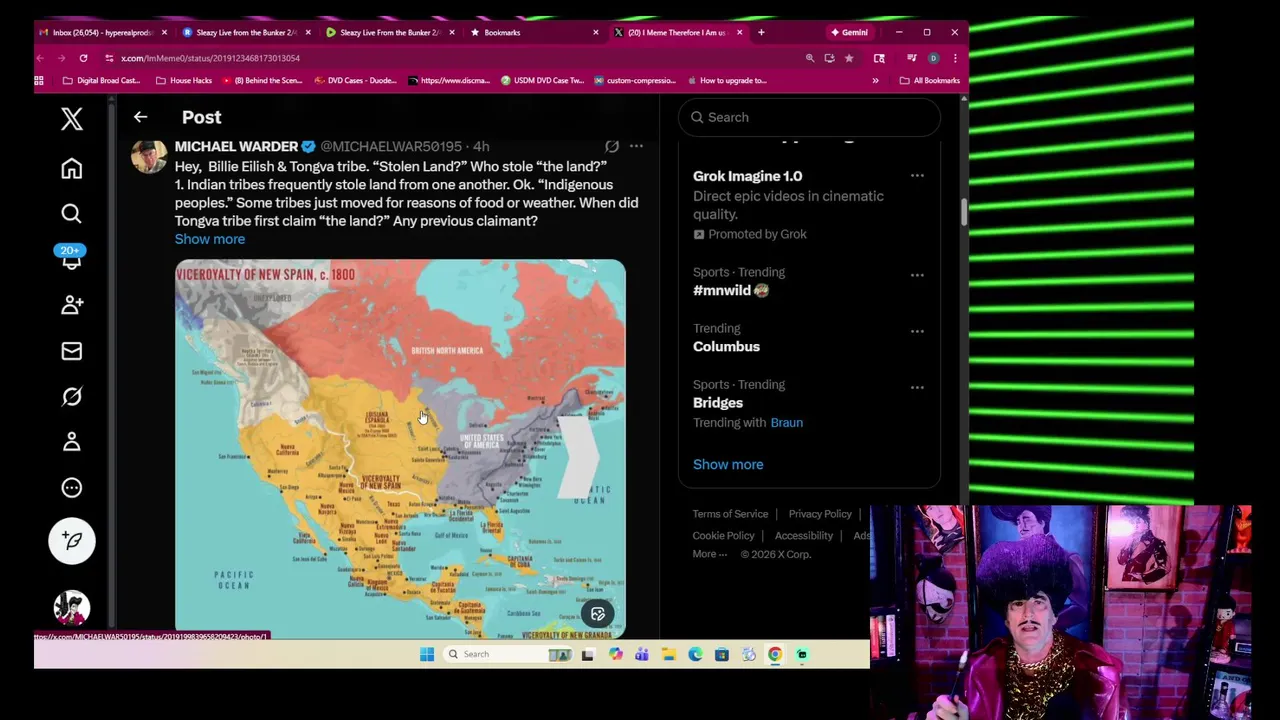Image resolution: width=1280 pixels, height=720 pixels.
Task: Open Chrome three-dot menu
Action: click(955, 58)
